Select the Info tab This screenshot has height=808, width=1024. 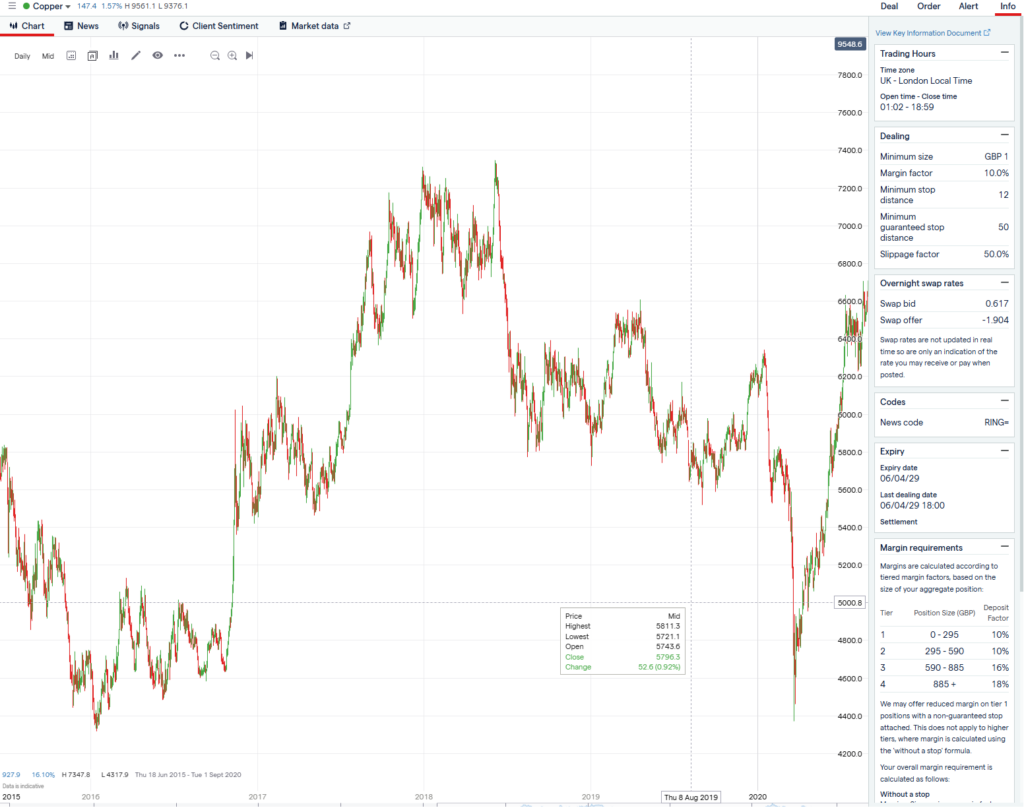click(1008, 6)
